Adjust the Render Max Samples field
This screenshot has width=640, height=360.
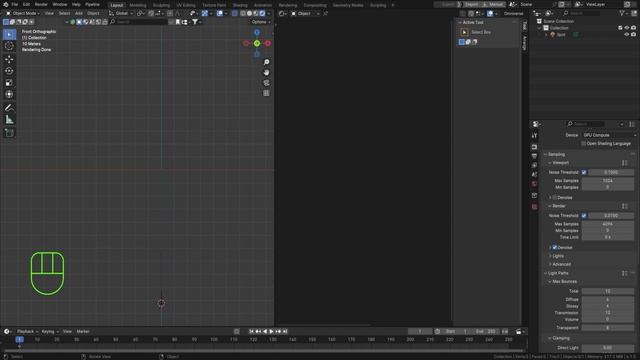tap(608, 224)
